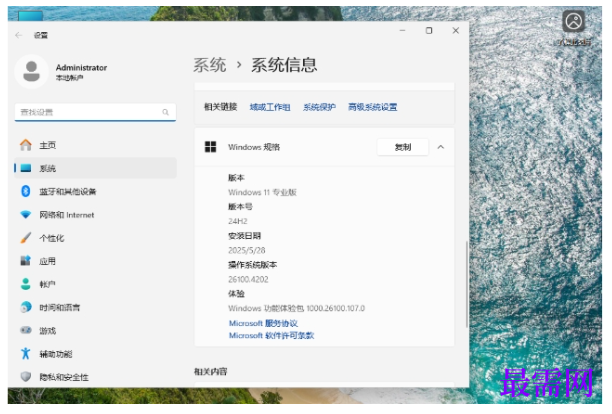Open the Microsoft 软件许可条款 link

[271, 336]
